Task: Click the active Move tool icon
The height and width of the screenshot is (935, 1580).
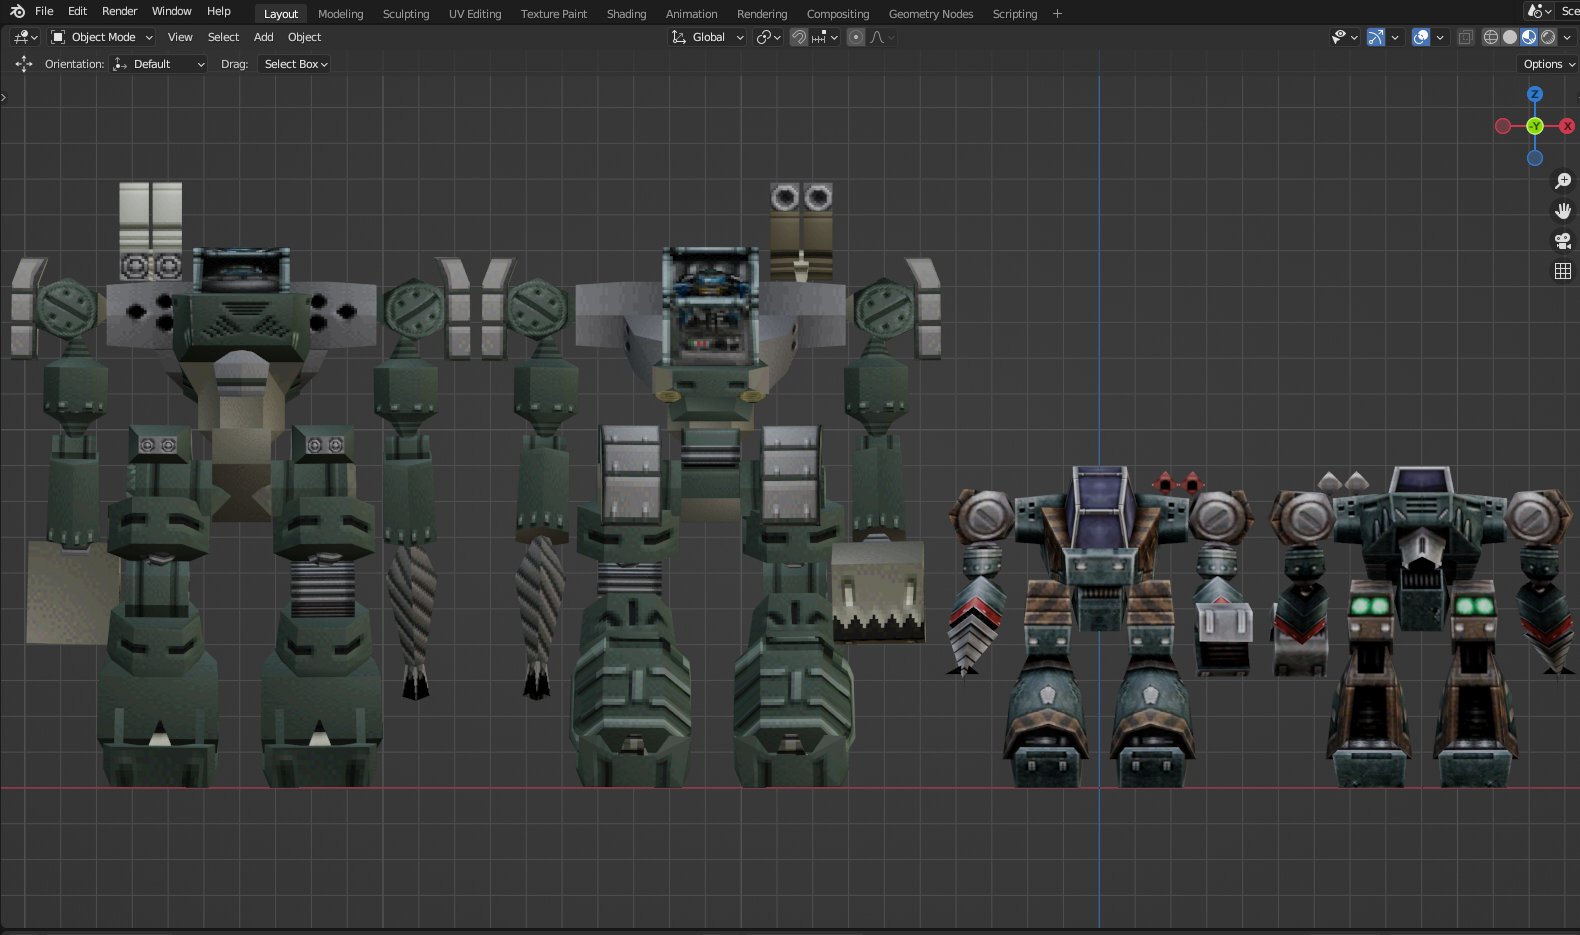Action: (24, 64)
